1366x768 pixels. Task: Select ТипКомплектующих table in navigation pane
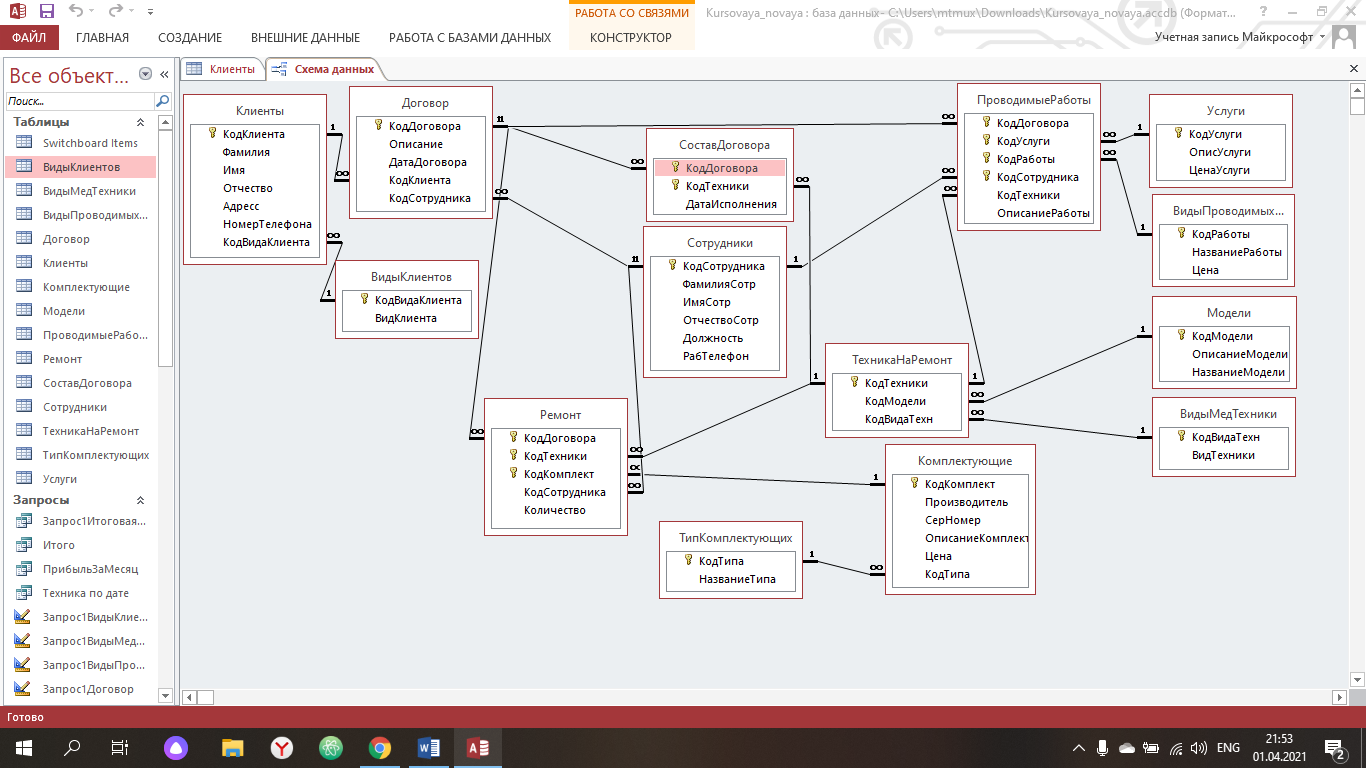[x=80, y=455]
